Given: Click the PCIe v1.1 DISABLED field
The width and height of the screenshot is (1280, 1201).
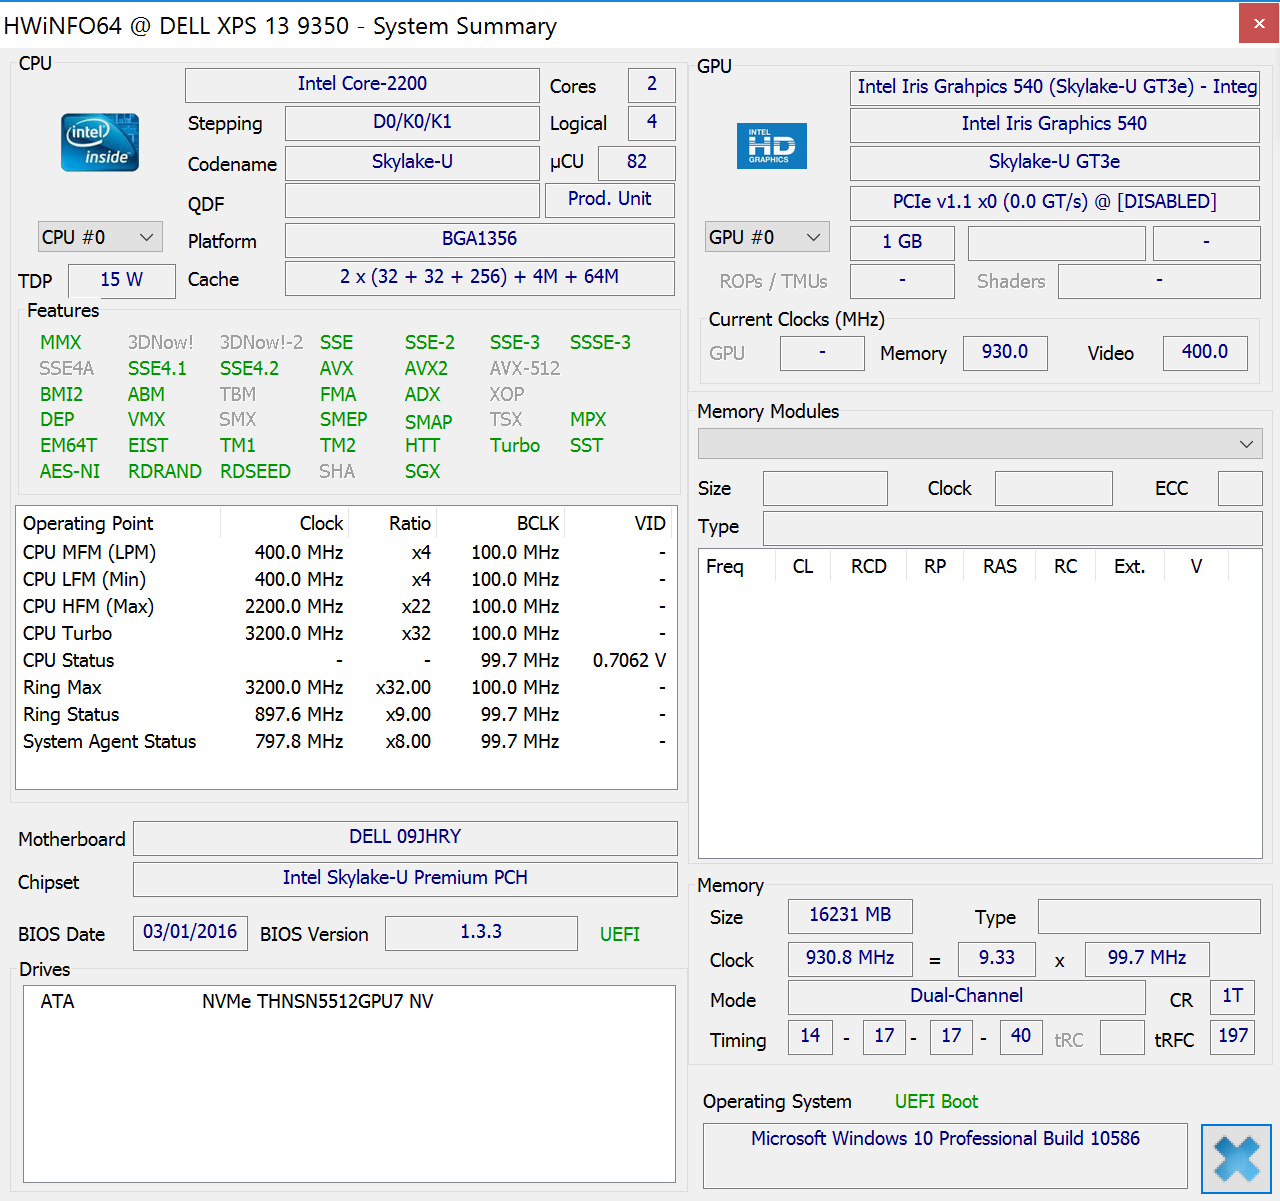Looking at the screenshot, I should tap(1055, 202).
